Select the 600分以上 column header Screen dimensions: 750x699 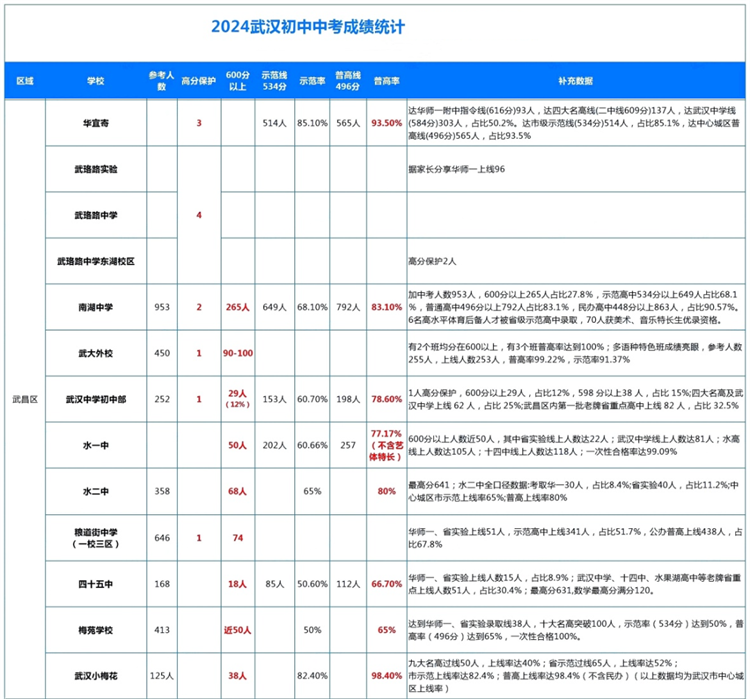(238, 81)
